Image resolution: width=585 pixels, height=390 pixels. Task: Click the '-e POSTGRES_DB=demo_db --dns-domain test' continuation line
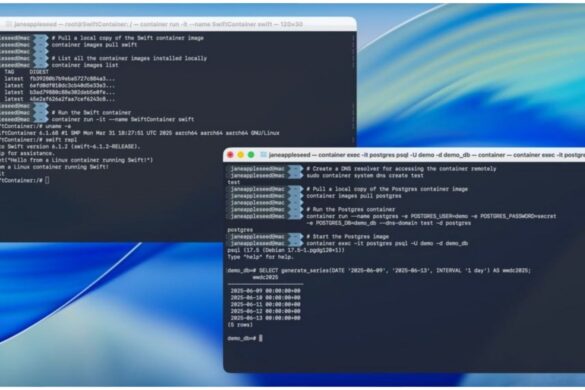(389, 223)
